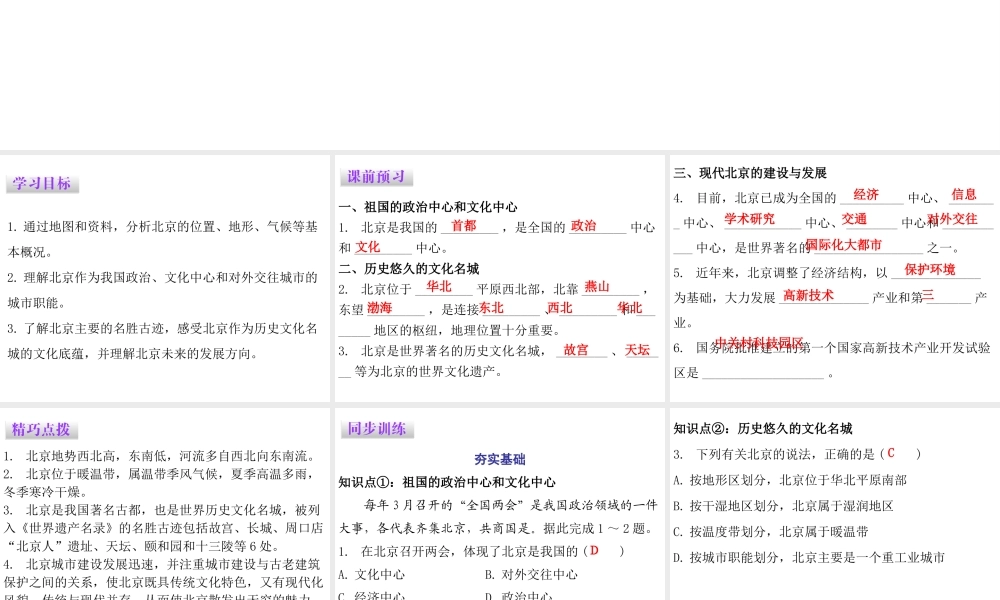
Task: Click the red answer 渤海
Action: tap(379, 308)
